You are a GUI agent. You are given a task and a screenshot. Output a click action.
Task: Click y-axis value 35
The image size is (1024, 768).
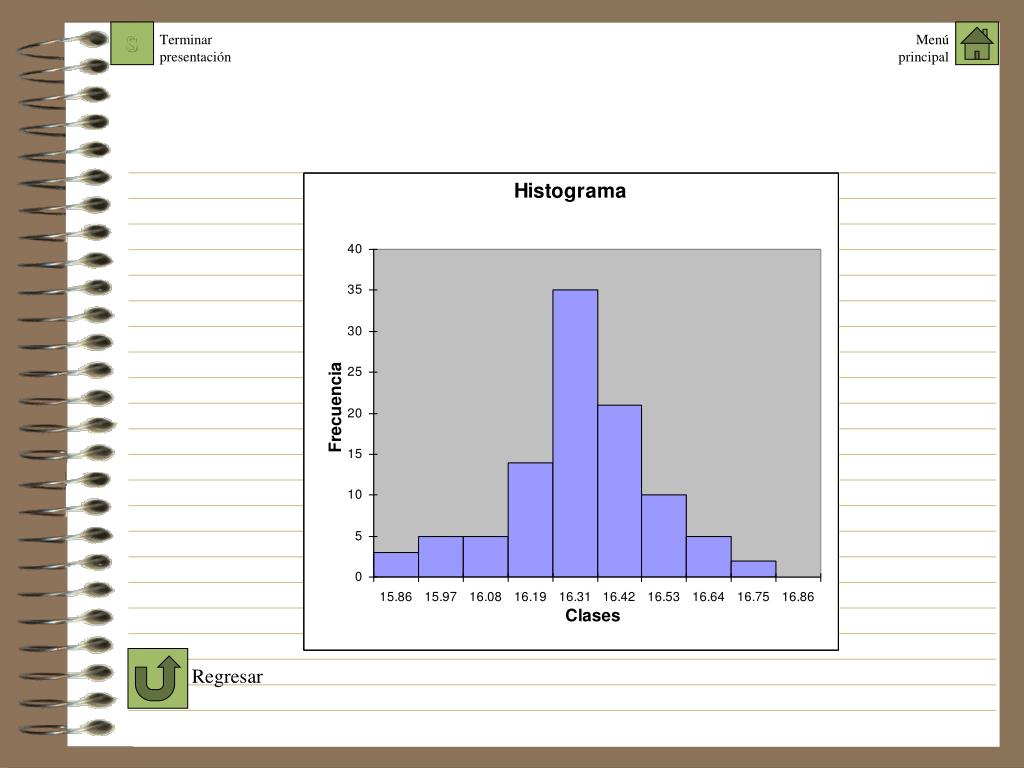point(355,290)
